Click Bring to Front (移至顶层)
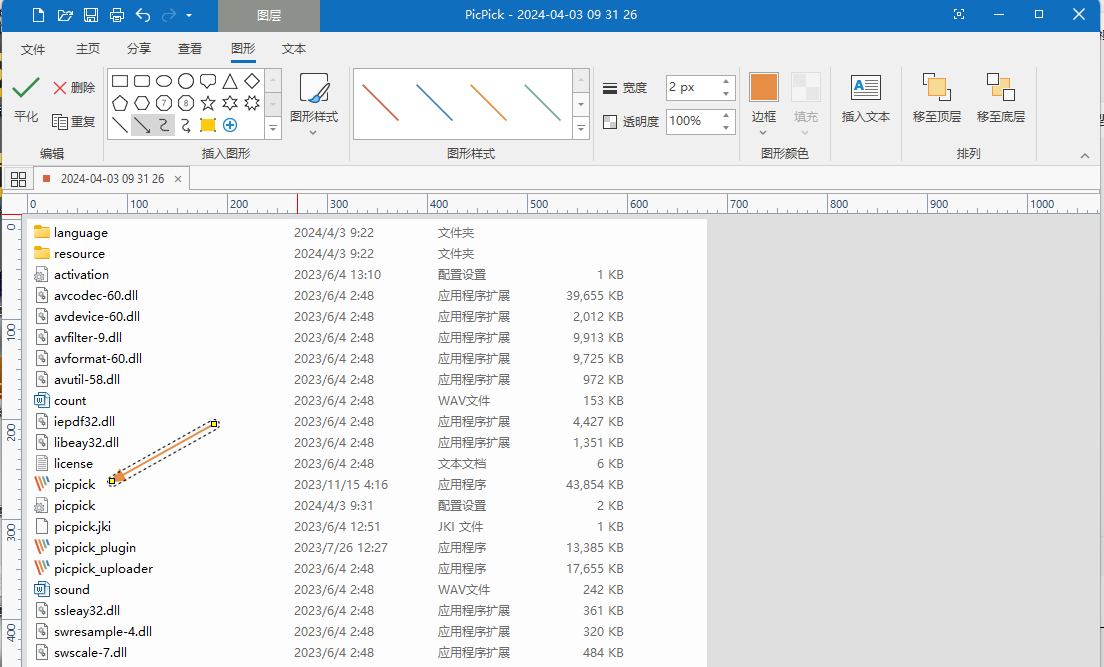 936,99
